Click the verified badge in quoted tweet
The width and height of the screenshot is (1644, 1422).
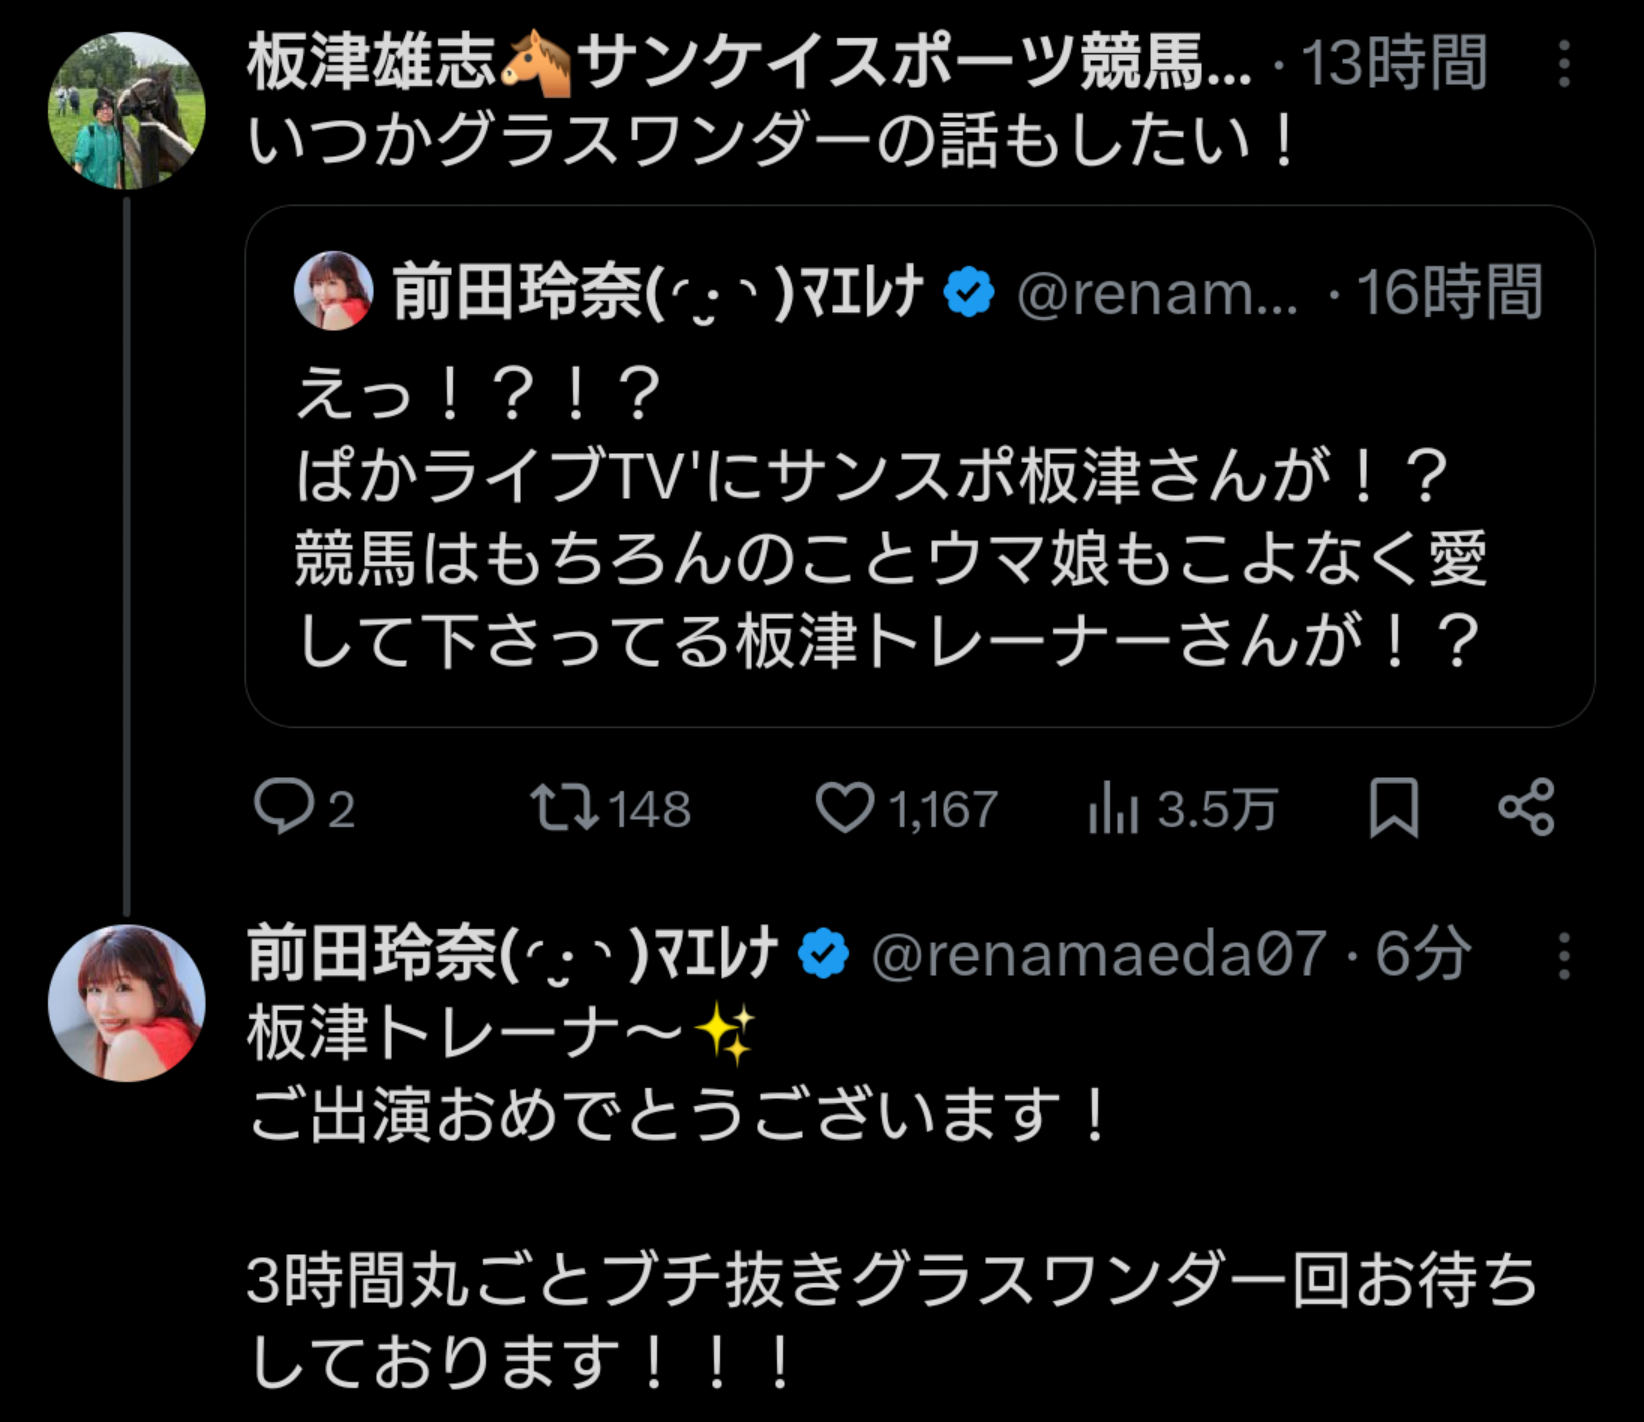[968, 293]
